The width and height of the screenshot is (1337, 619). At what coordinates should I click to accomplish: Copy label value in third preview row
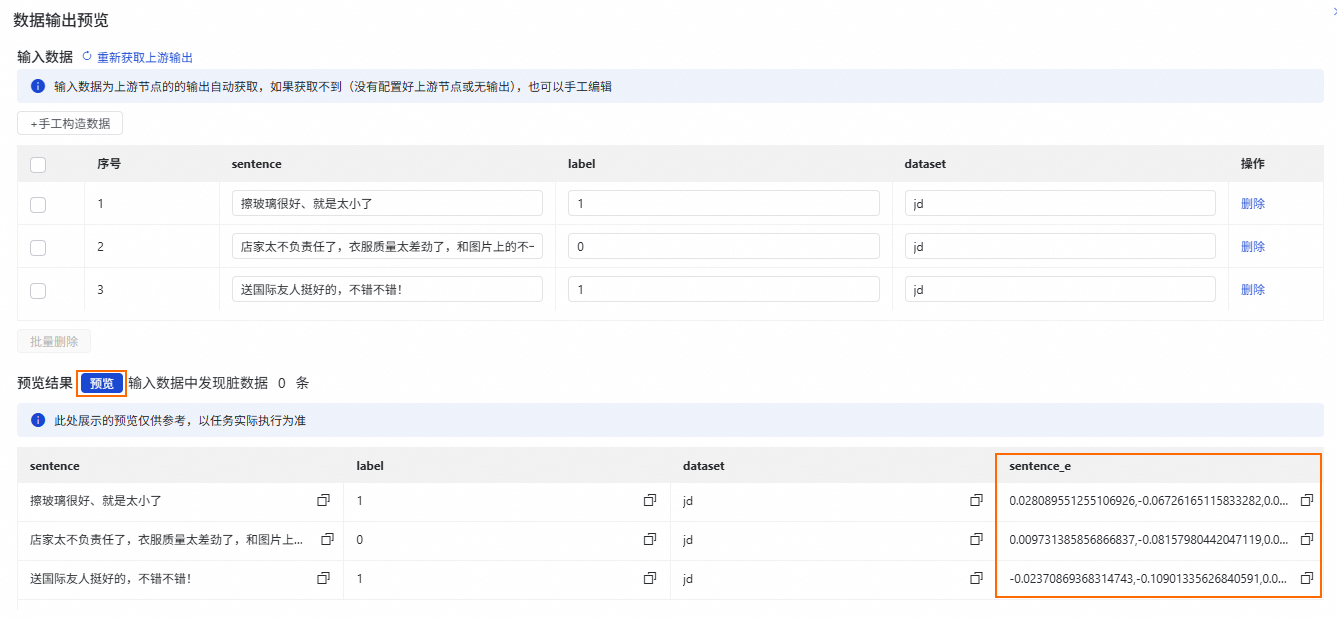click(650, 578)
